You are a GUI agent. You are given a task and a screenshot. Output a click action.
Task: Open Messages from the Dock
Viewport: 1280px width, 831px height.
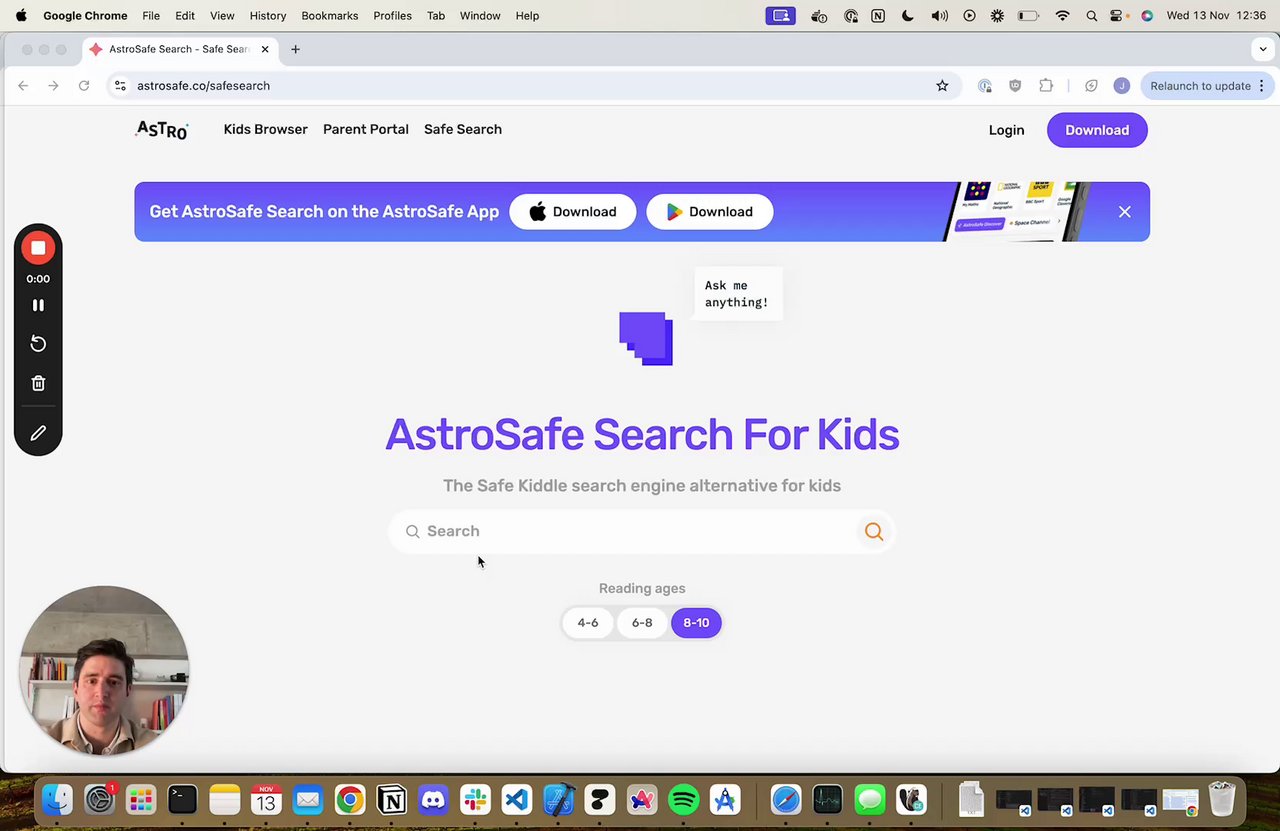pos(870,800)
